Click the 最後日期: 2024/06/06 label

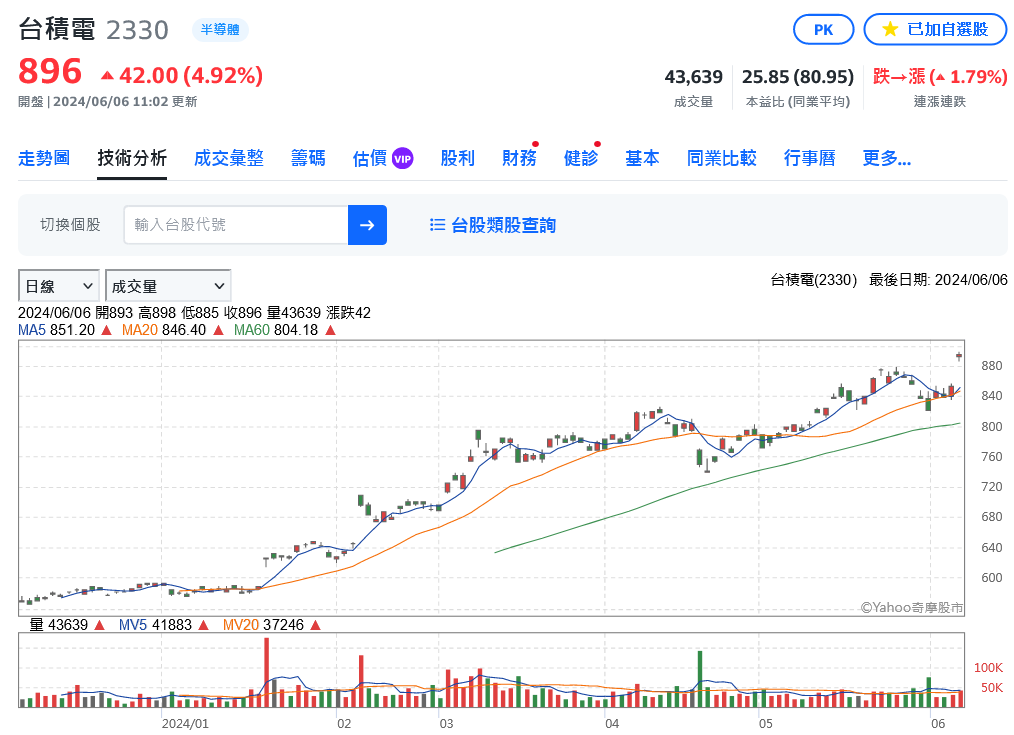938,280
